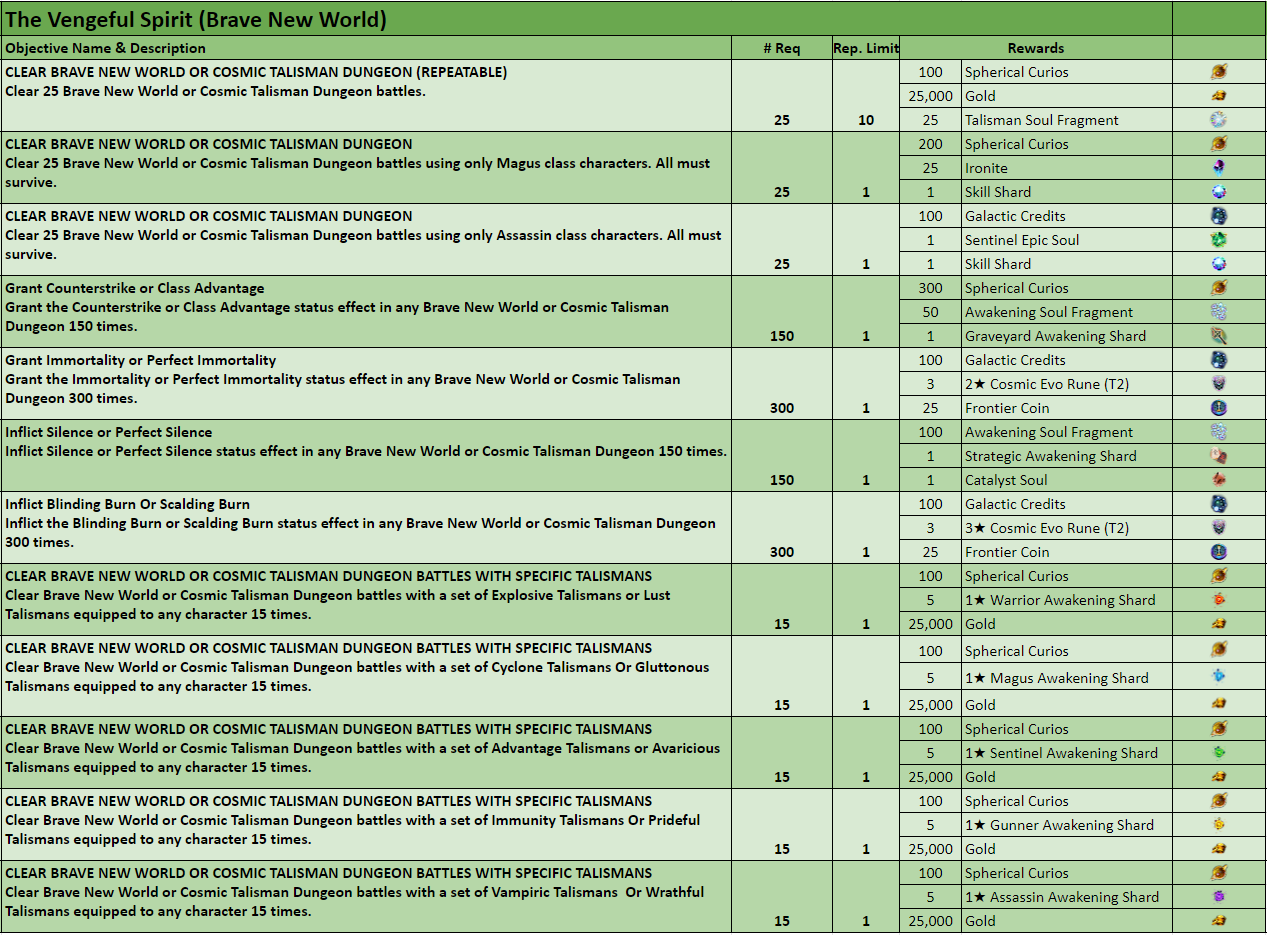Click Galactic Credits icon in Assassin-only objective
1267x935 pixels.
[x=1218, y=216]
